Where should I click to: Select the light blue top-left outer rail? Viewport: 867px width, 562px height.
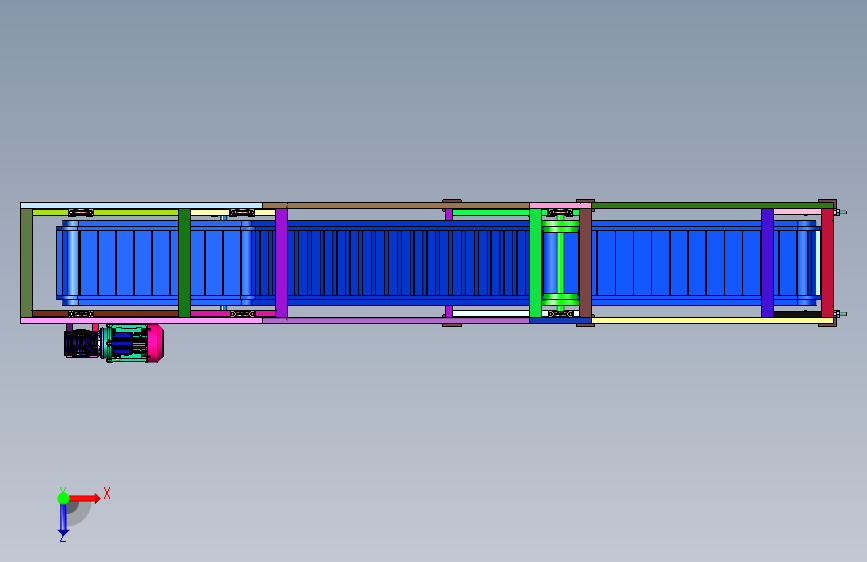[x=142, y=205]
